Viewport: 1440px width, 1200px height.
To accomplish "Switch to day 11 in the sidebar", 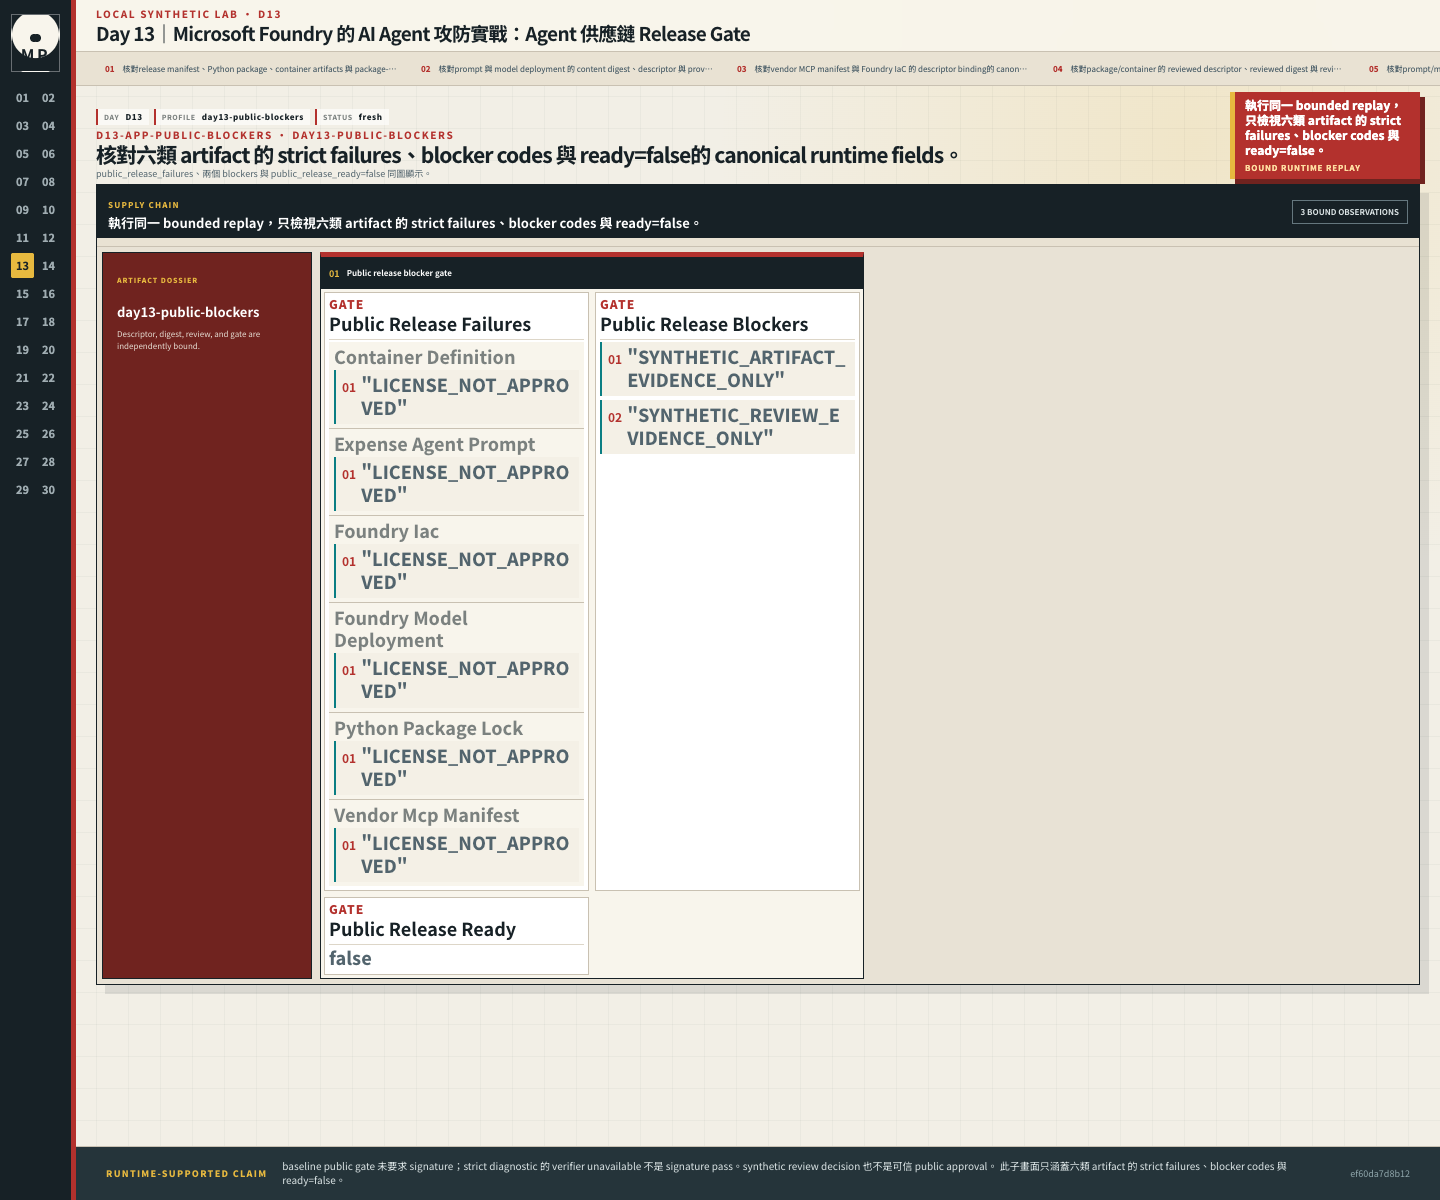I will (22, 238).
